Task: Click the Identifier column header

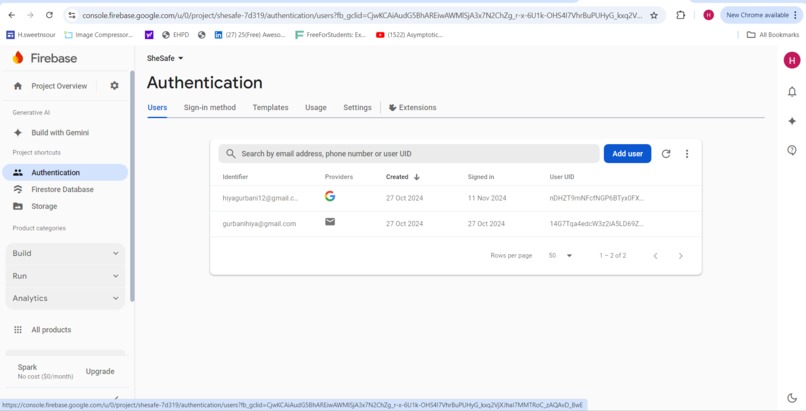Action: coord(235,177)
